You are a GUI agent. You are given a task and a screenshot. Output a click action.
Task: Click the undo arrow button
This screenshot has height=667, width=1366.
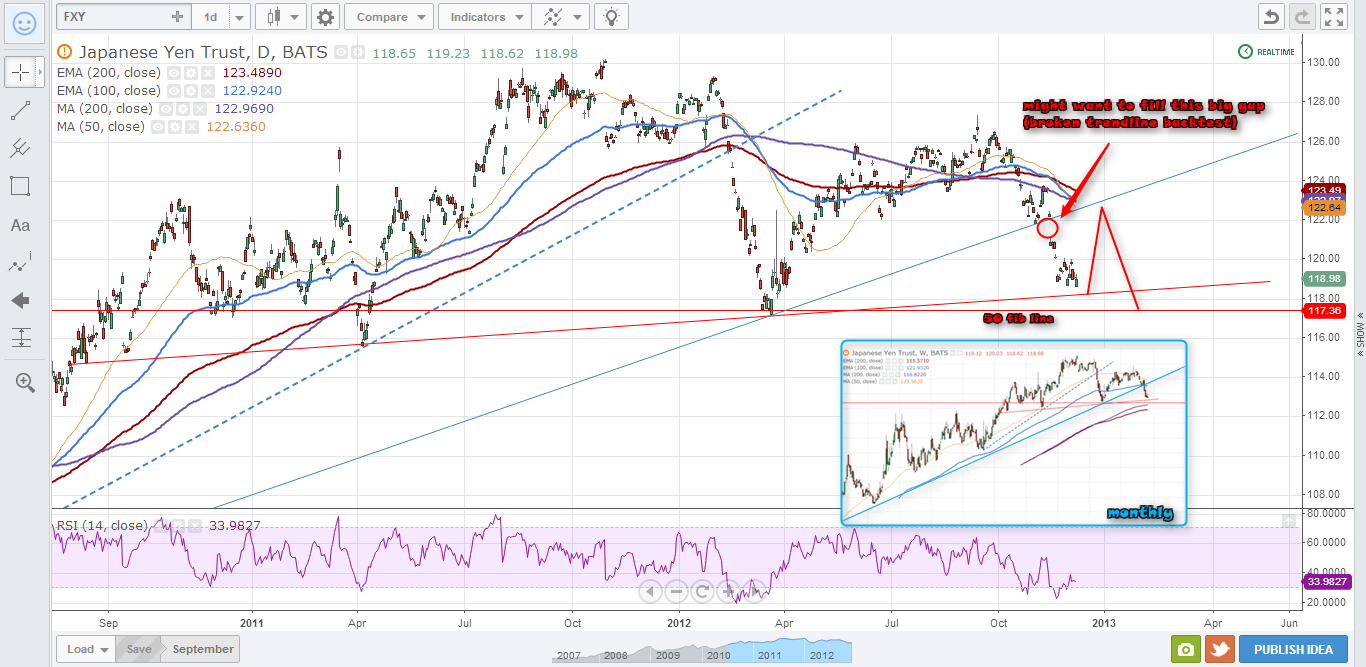tap(1271, 17)
